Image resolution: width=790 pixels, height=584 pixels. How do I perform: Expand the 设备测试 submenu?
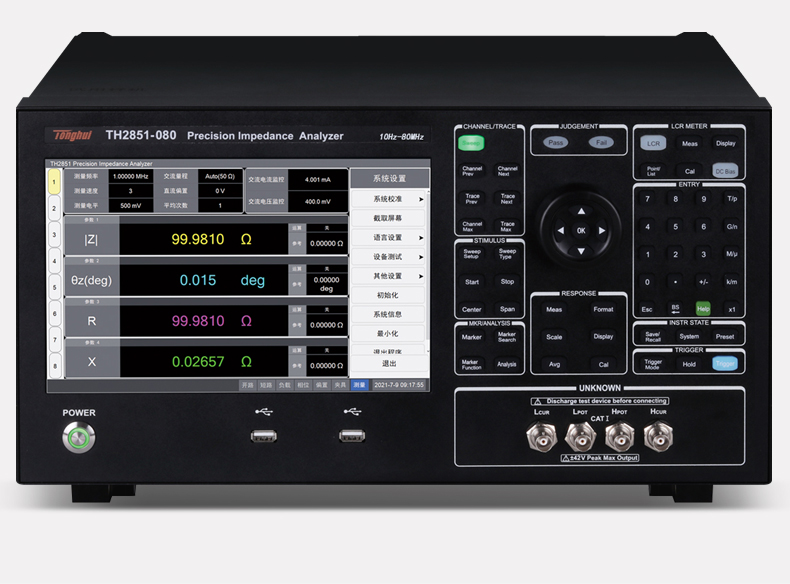pos(388,256)
